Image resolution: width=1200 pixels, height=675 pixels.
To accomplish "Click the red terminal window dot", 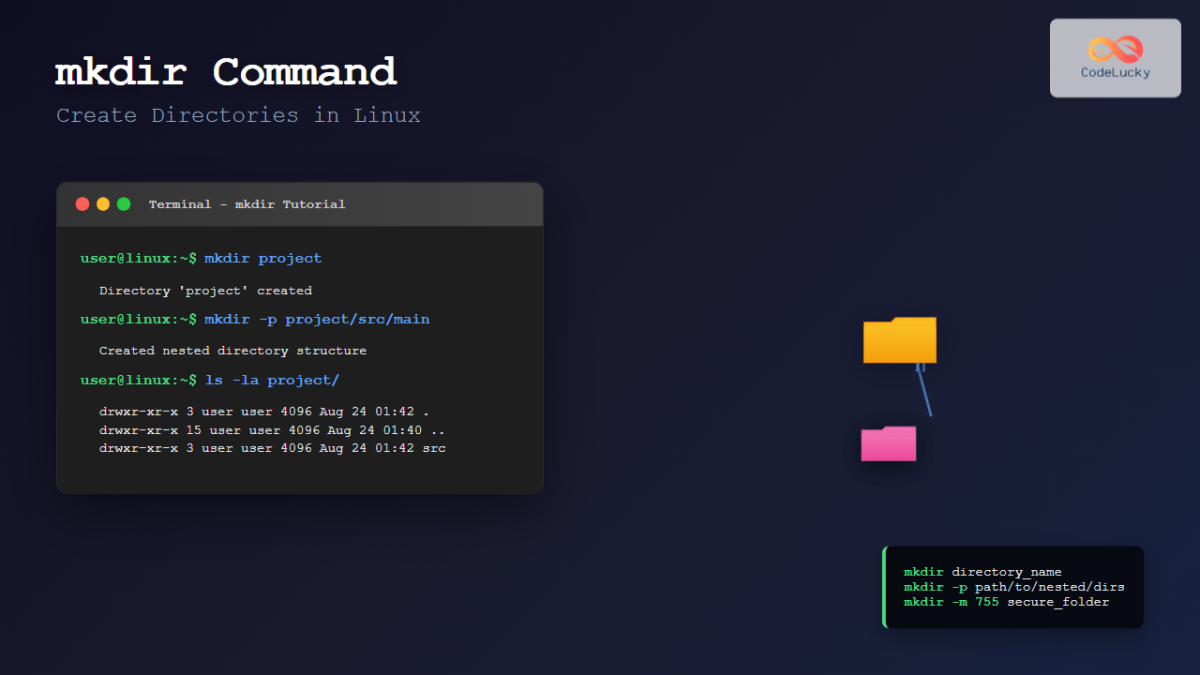I will (82, 203).
